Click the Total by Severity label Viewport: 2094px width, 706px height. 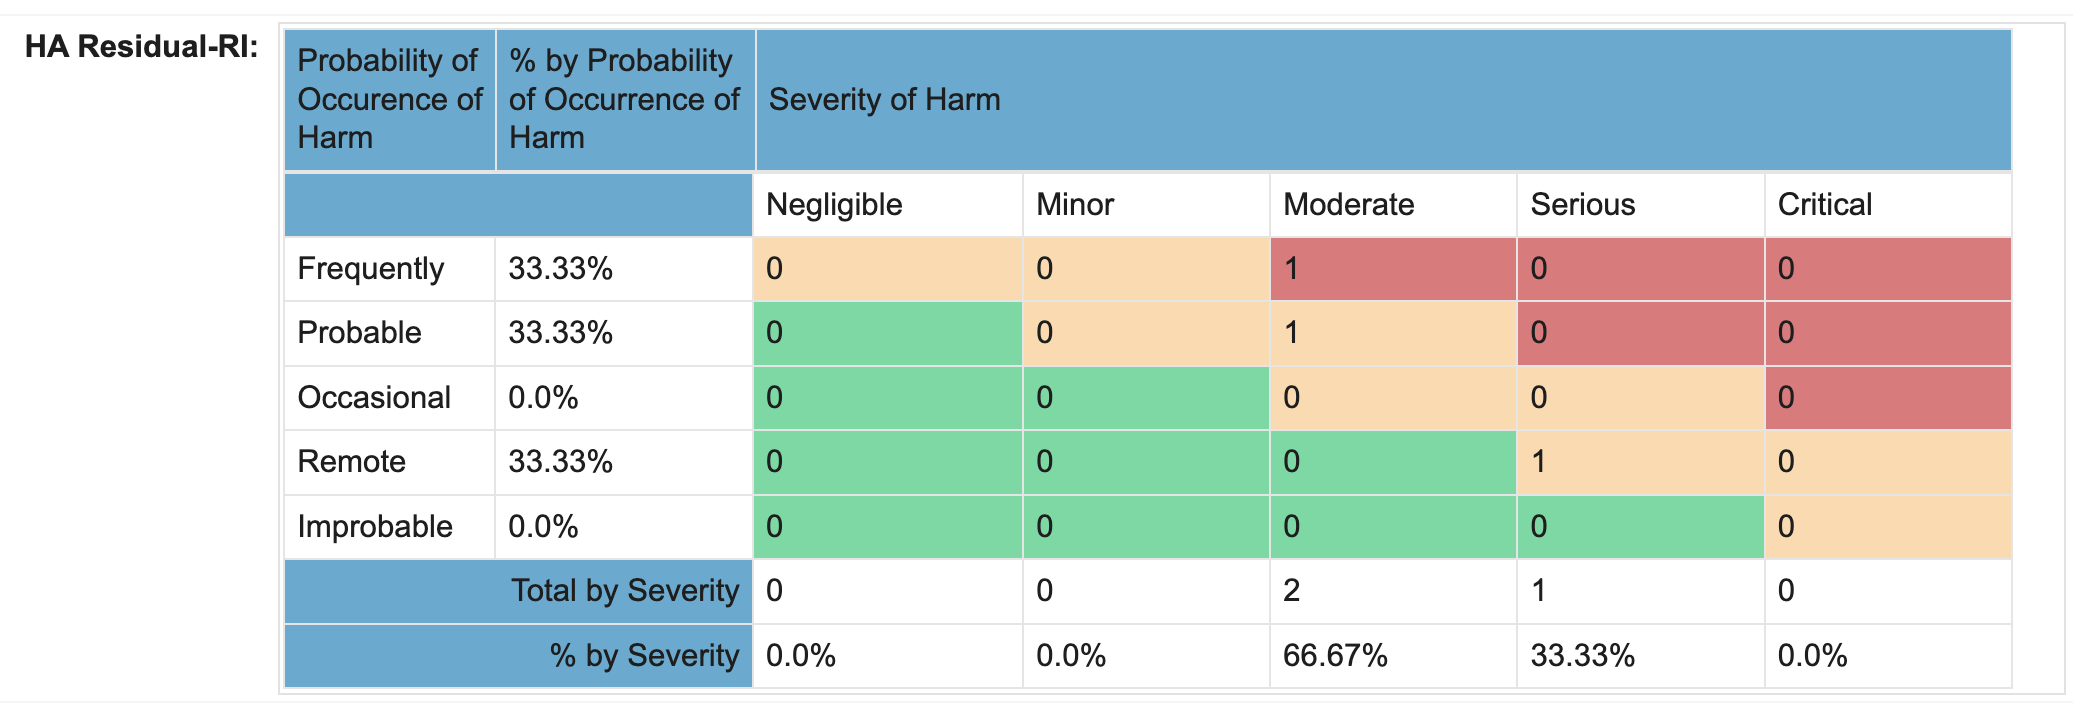coord(624,591)
